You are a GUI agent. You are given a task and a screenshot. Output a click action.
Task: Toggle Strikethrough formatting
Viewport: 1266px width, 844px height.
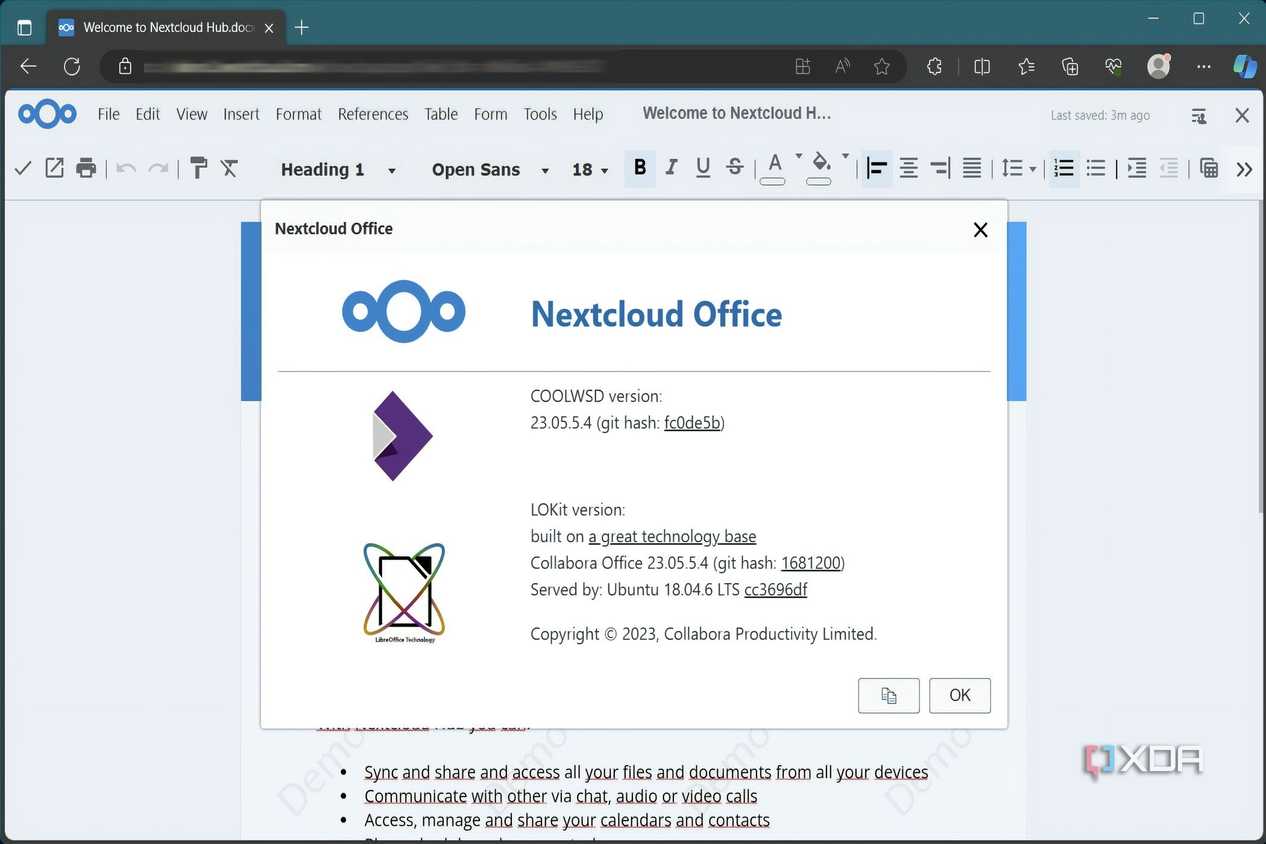(735, 168)
